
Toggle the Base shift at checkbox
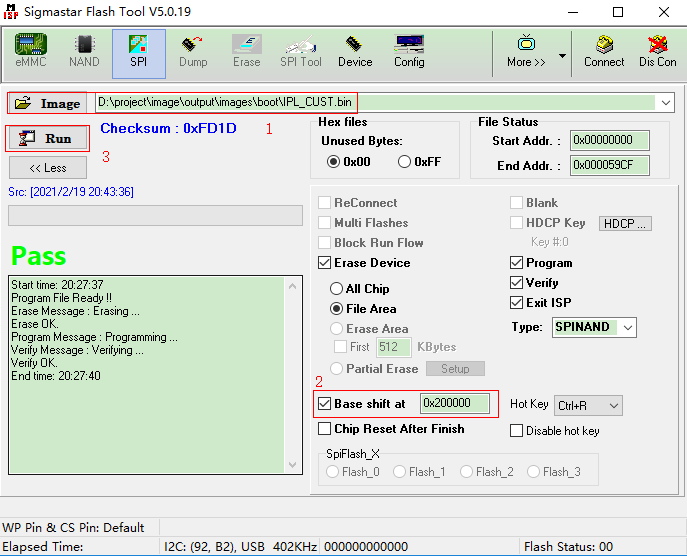324,403
